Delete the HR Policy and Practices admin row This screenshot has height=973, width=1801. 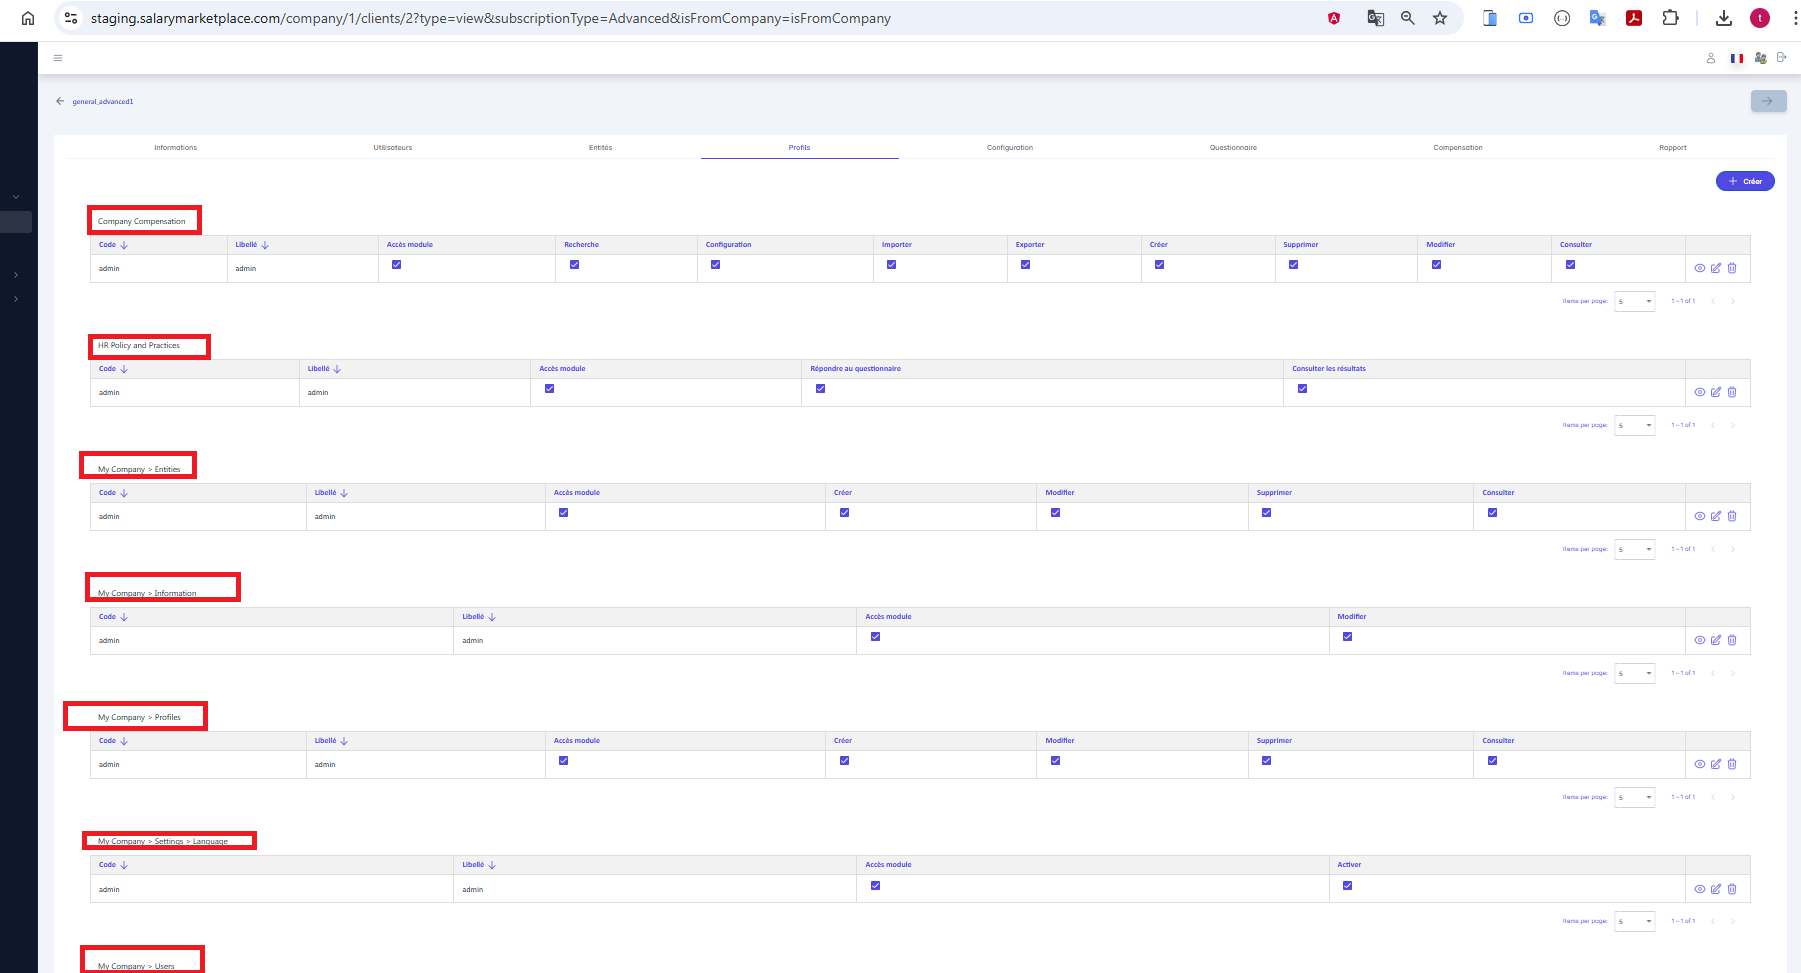click(x=1732, y=392)
